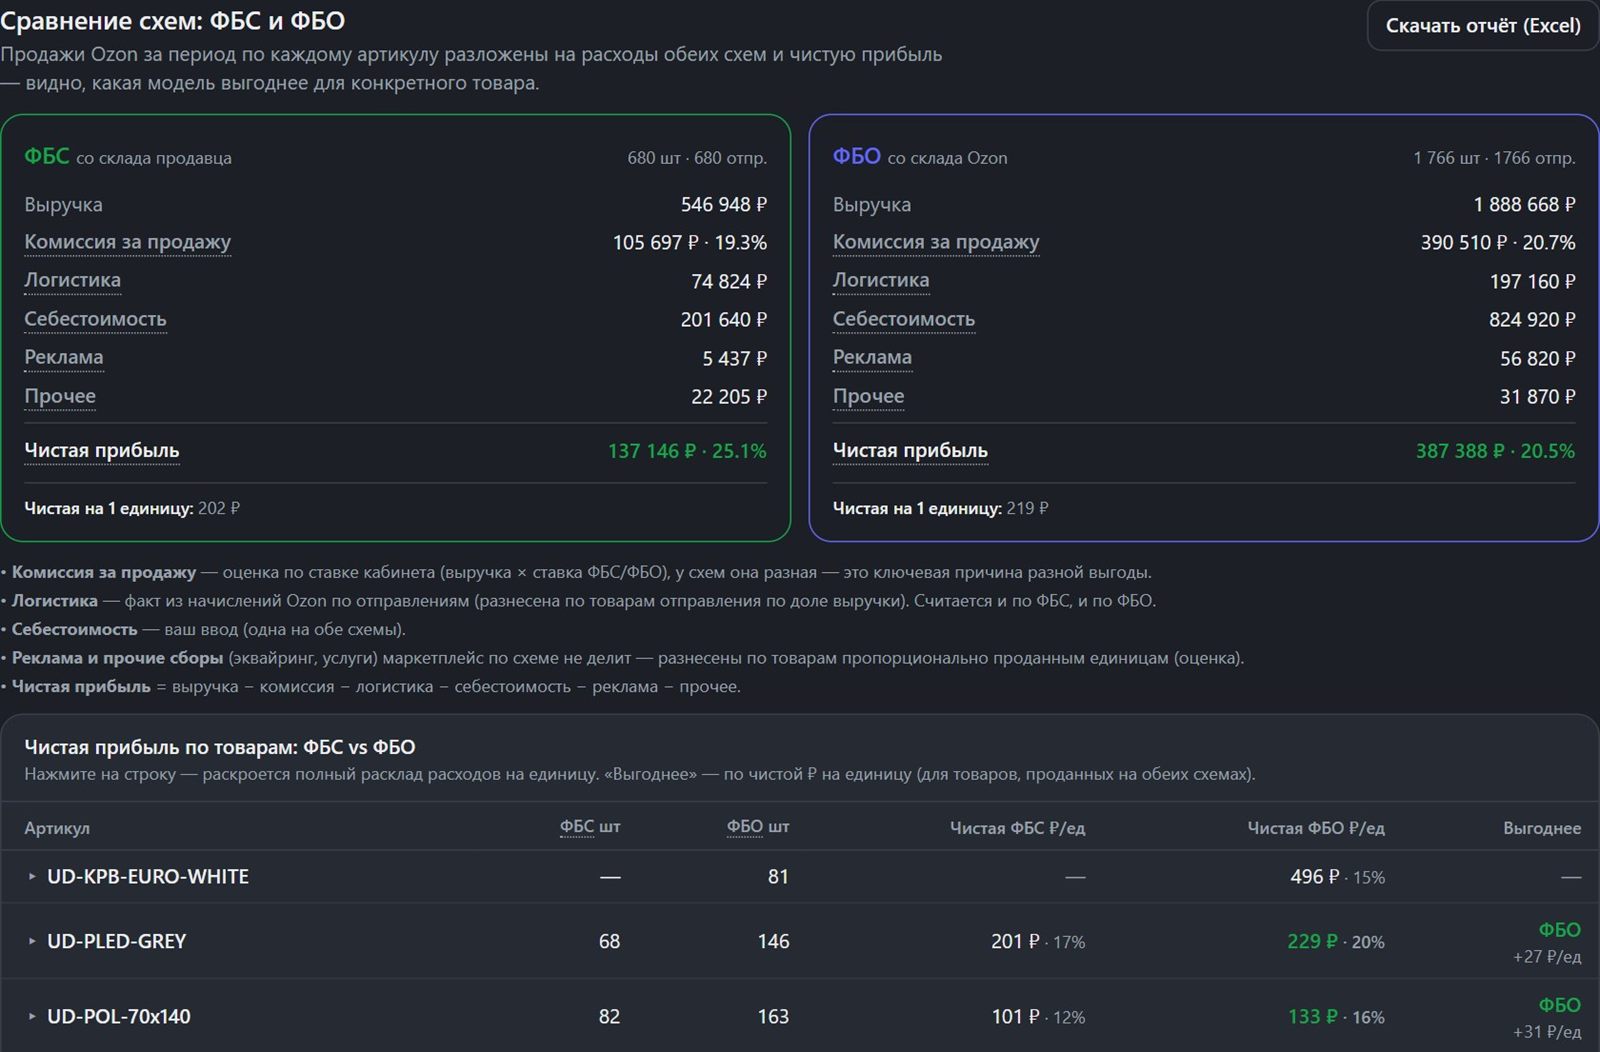The image size is (1600, 1052).
Task: Open 'Логистика' hint in ФБО card
Action: pos(881,281)
